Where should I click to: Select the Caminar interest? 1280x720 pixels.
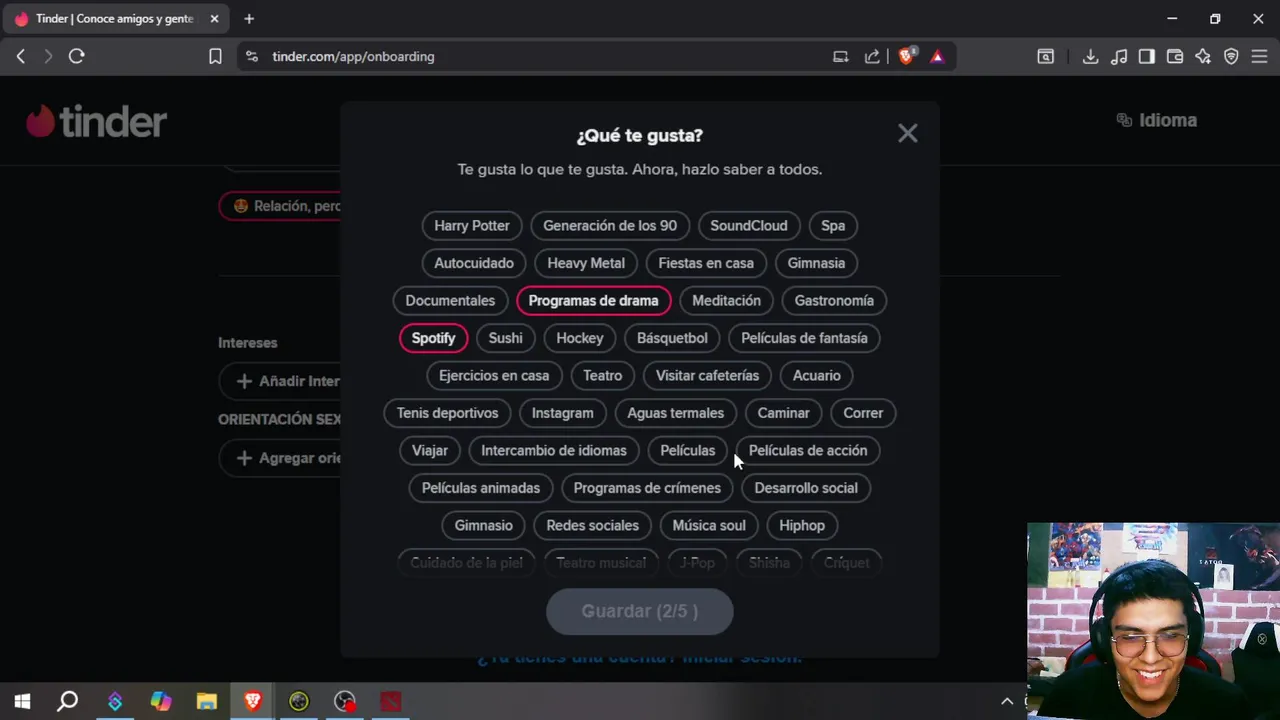(783, 413)
